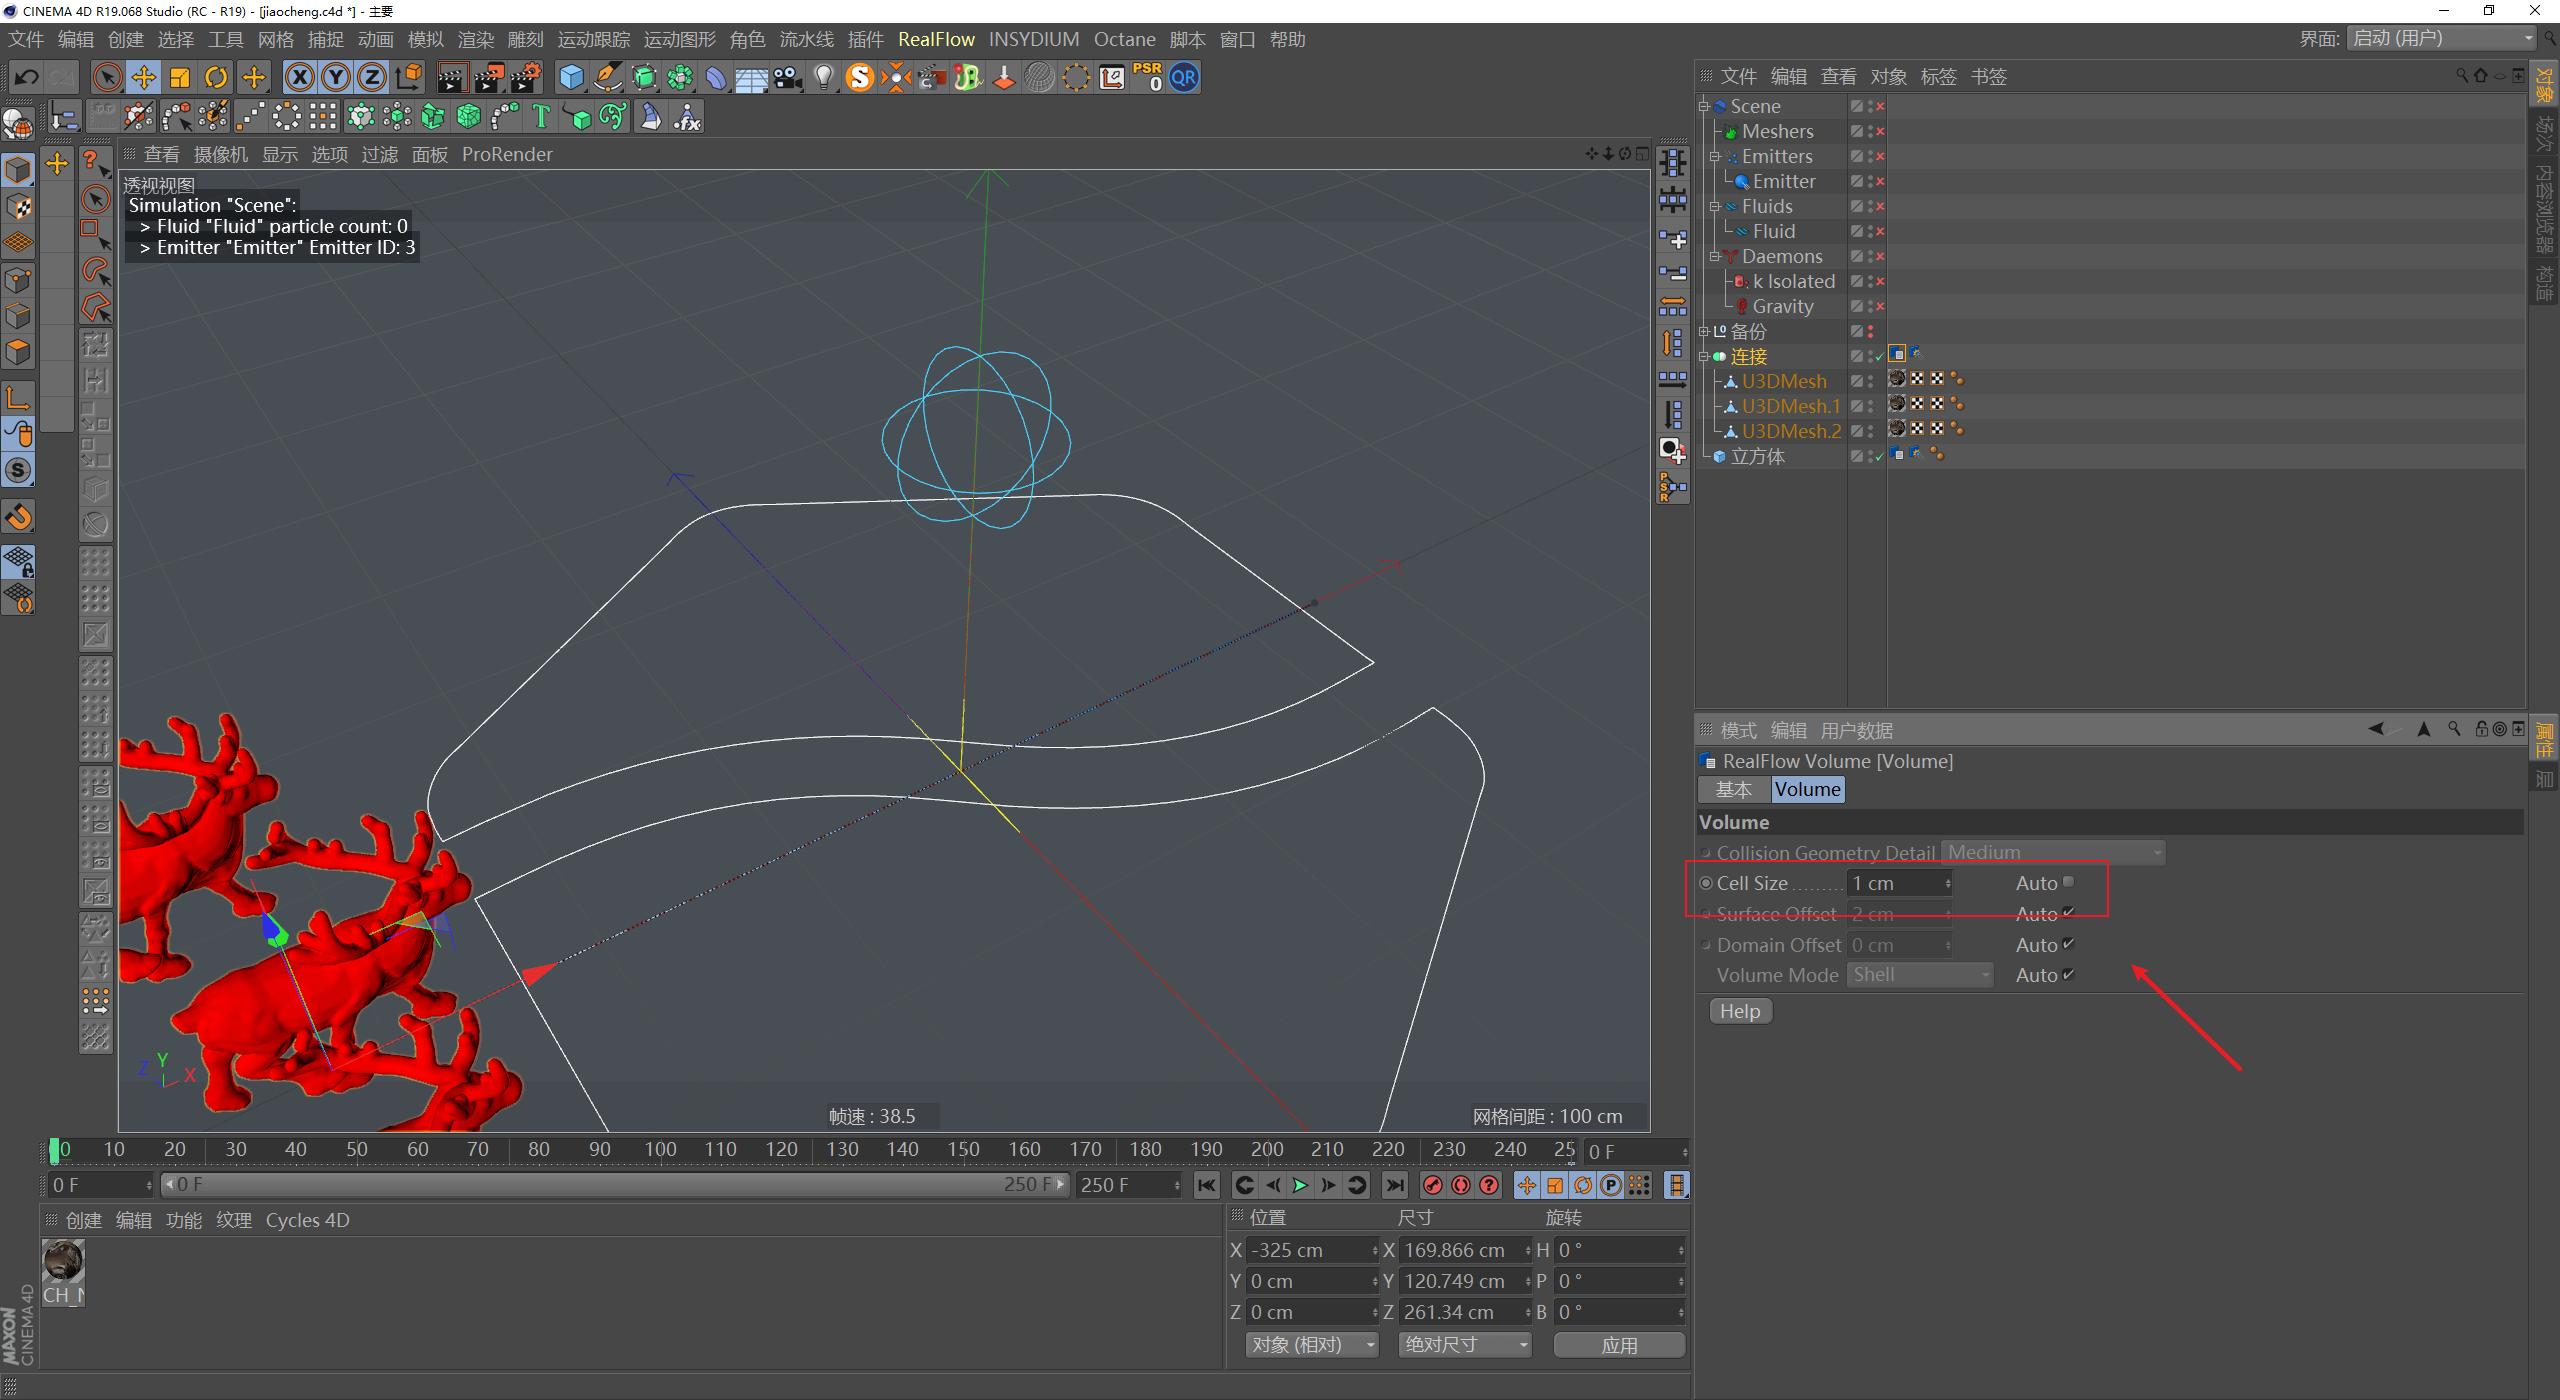2560x1400 pixels.
Task: Click the 应用 apply button
Action: point(1618,1345)
